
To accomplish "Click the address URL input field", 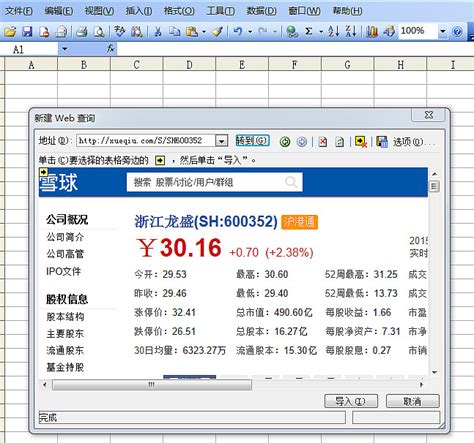I will pyautogui.click(x=146, y=141).
